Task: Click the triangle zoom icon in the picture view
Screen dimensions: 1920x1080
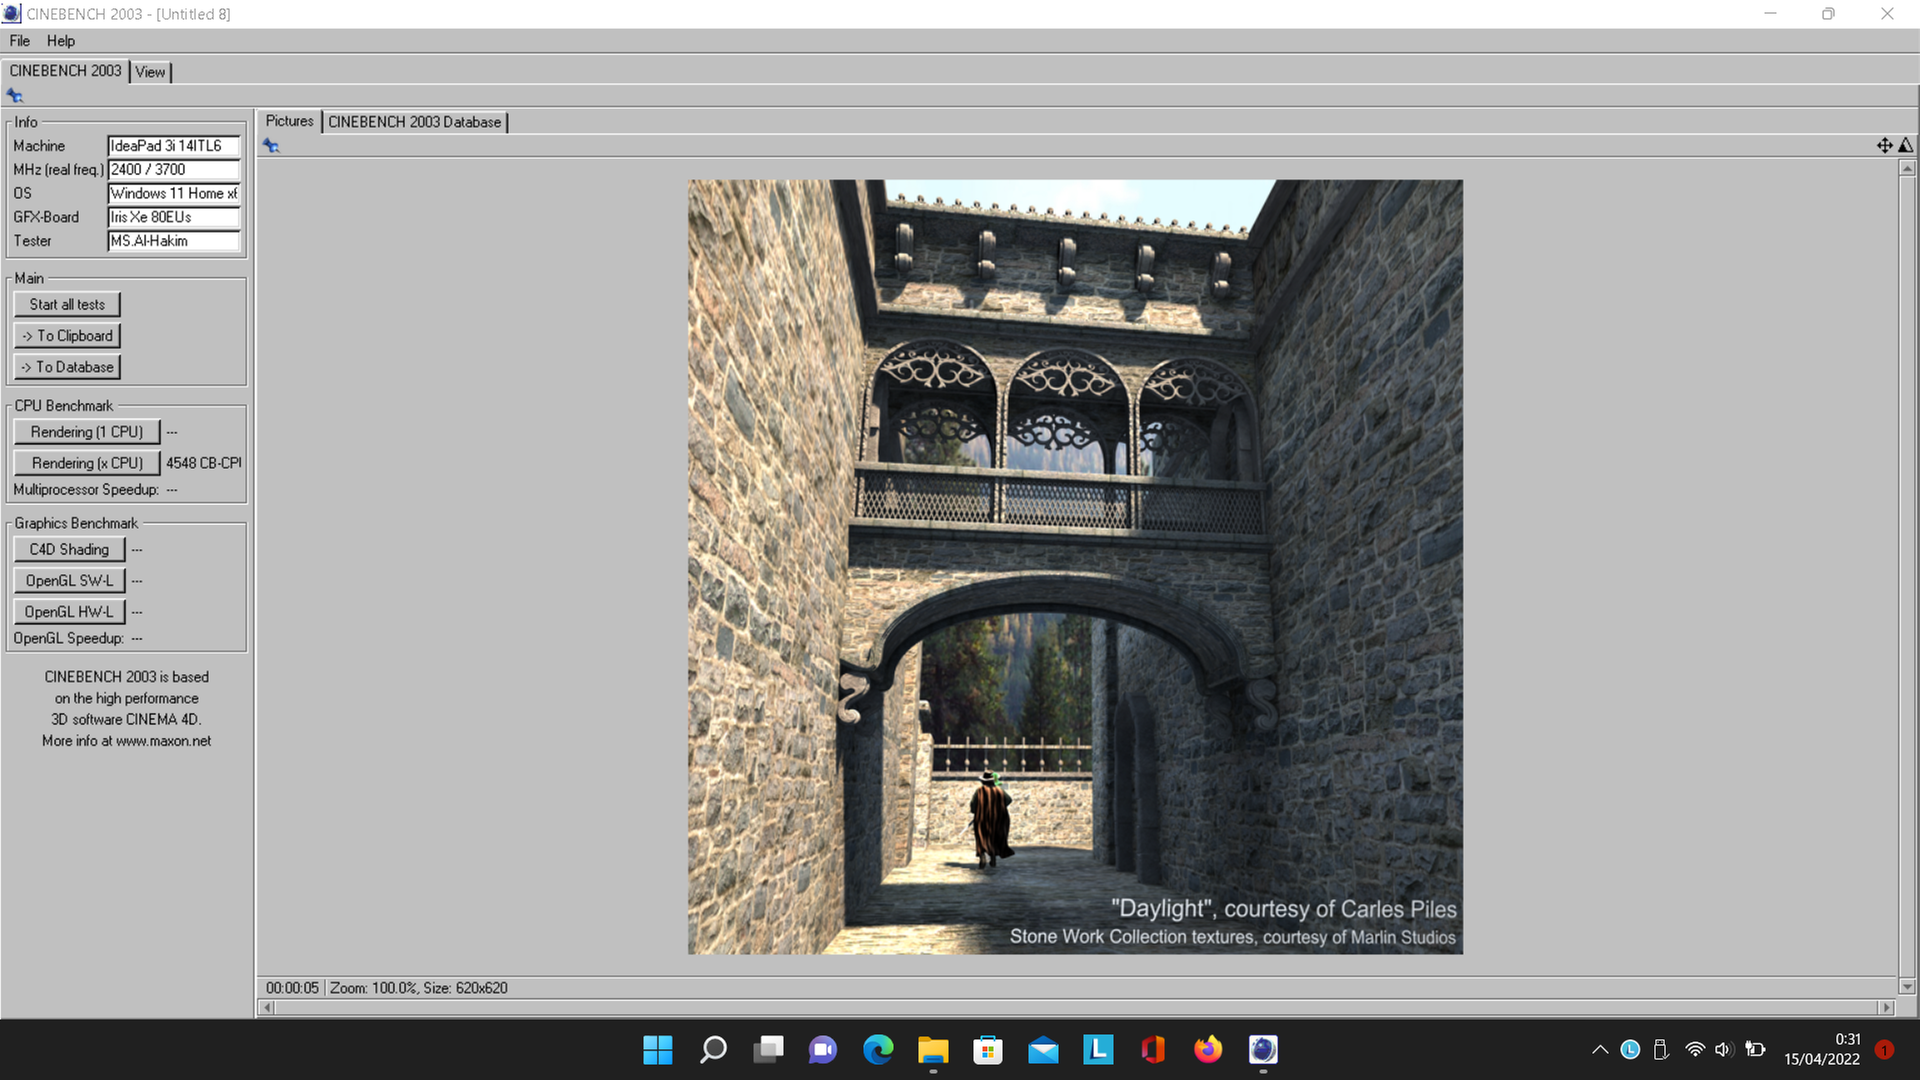Action: 1906,146
